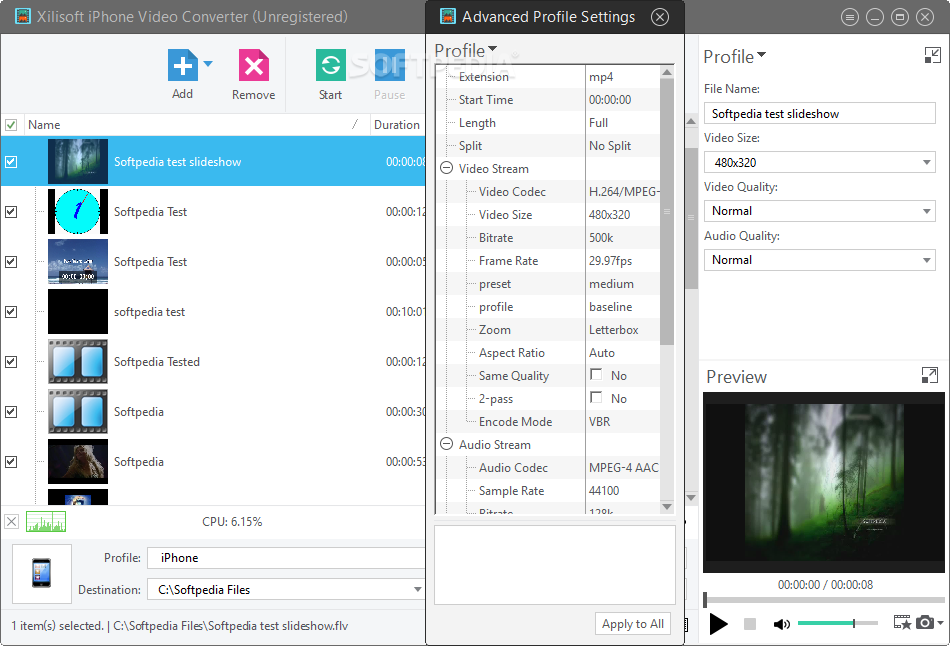Open the Add button dropdown arrow
950x646 pixels.
pyautogui.click(x=208, y=63)
